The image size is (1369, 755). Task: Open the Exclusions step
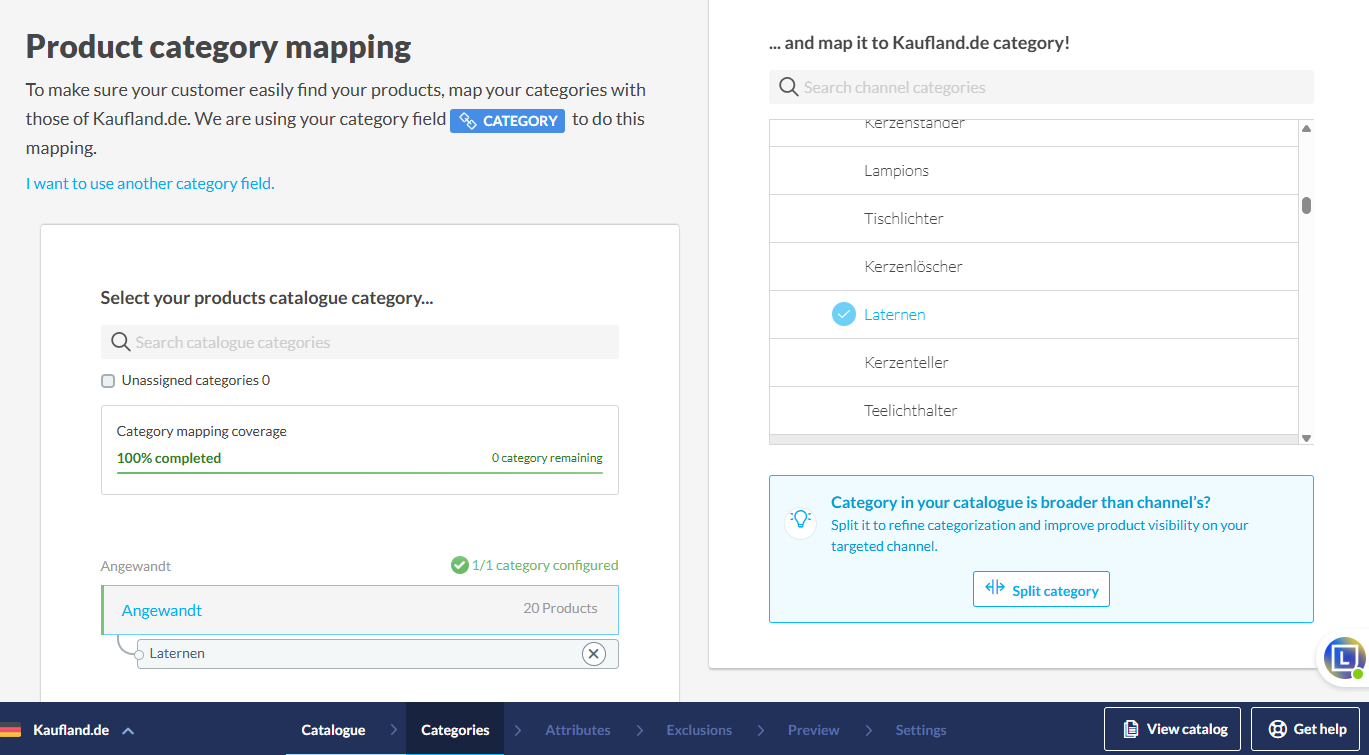pos(699,730)
